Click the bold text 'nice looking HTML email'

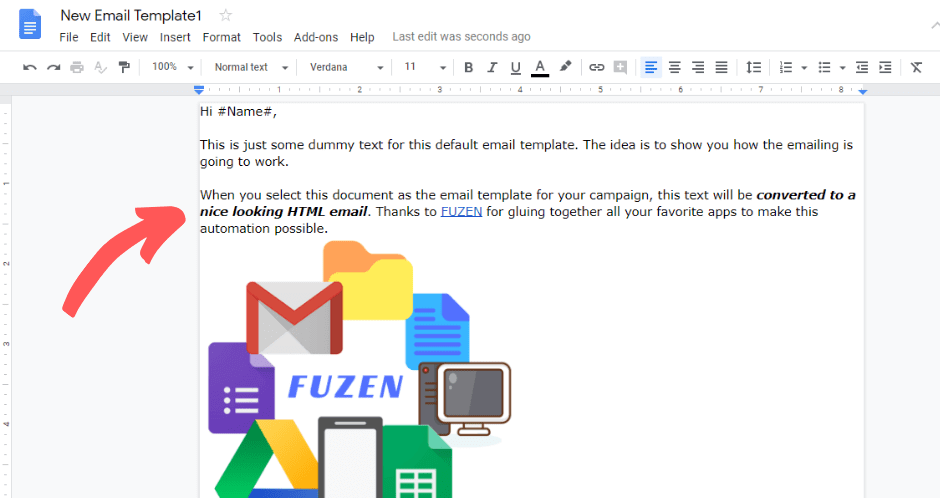(x=284, y=212)
